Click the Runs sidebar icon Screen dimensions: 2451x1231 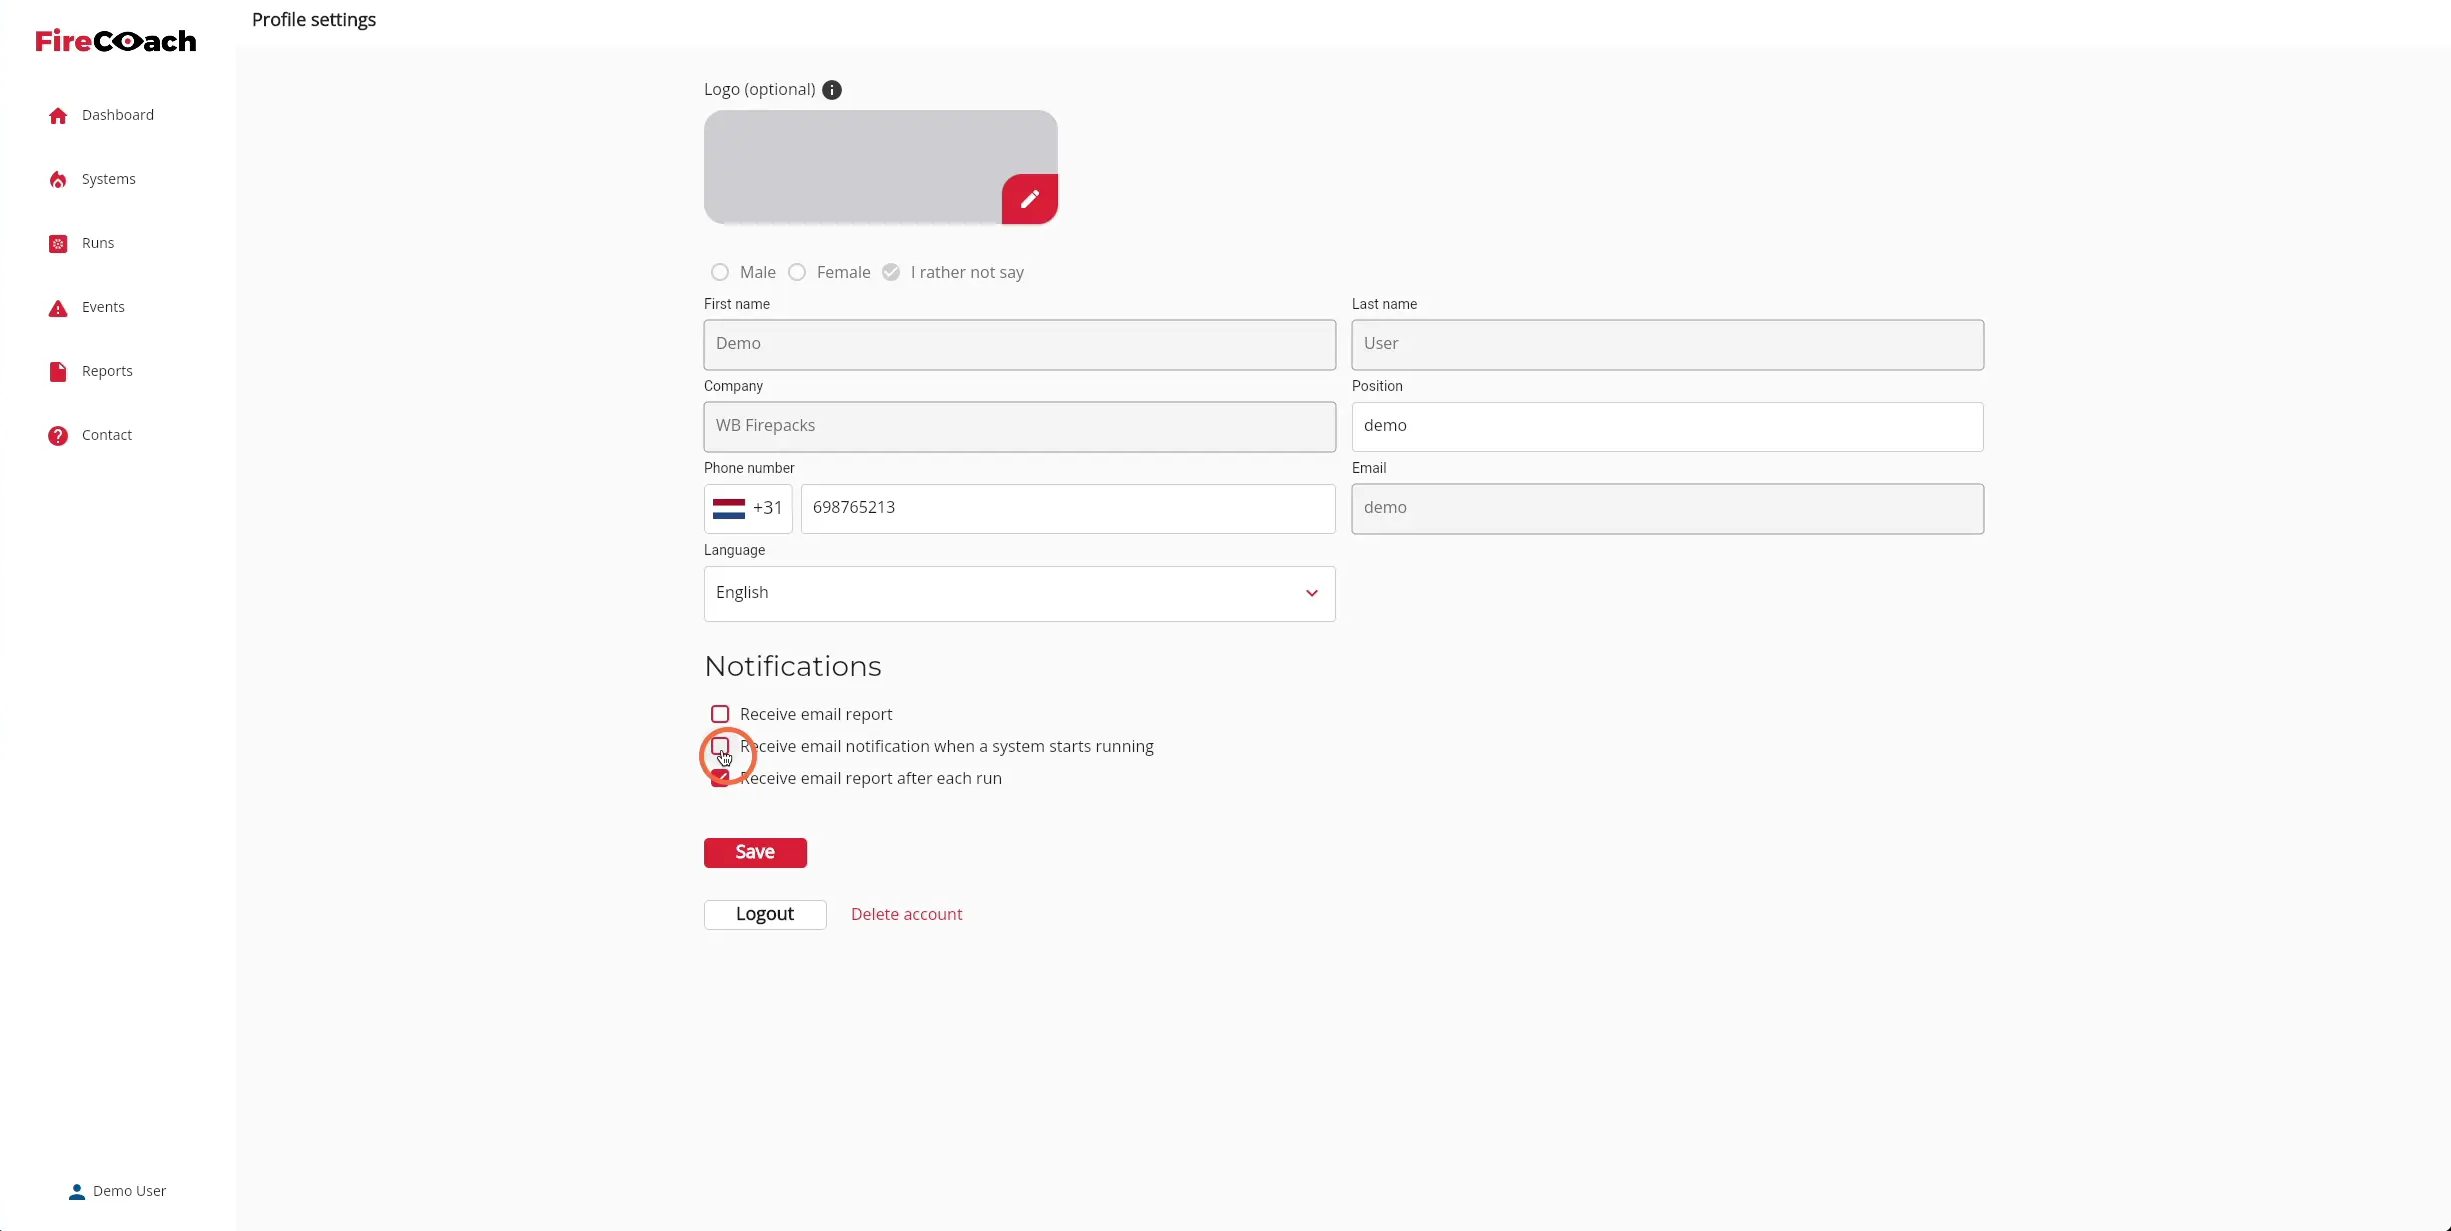pos(58,244)
